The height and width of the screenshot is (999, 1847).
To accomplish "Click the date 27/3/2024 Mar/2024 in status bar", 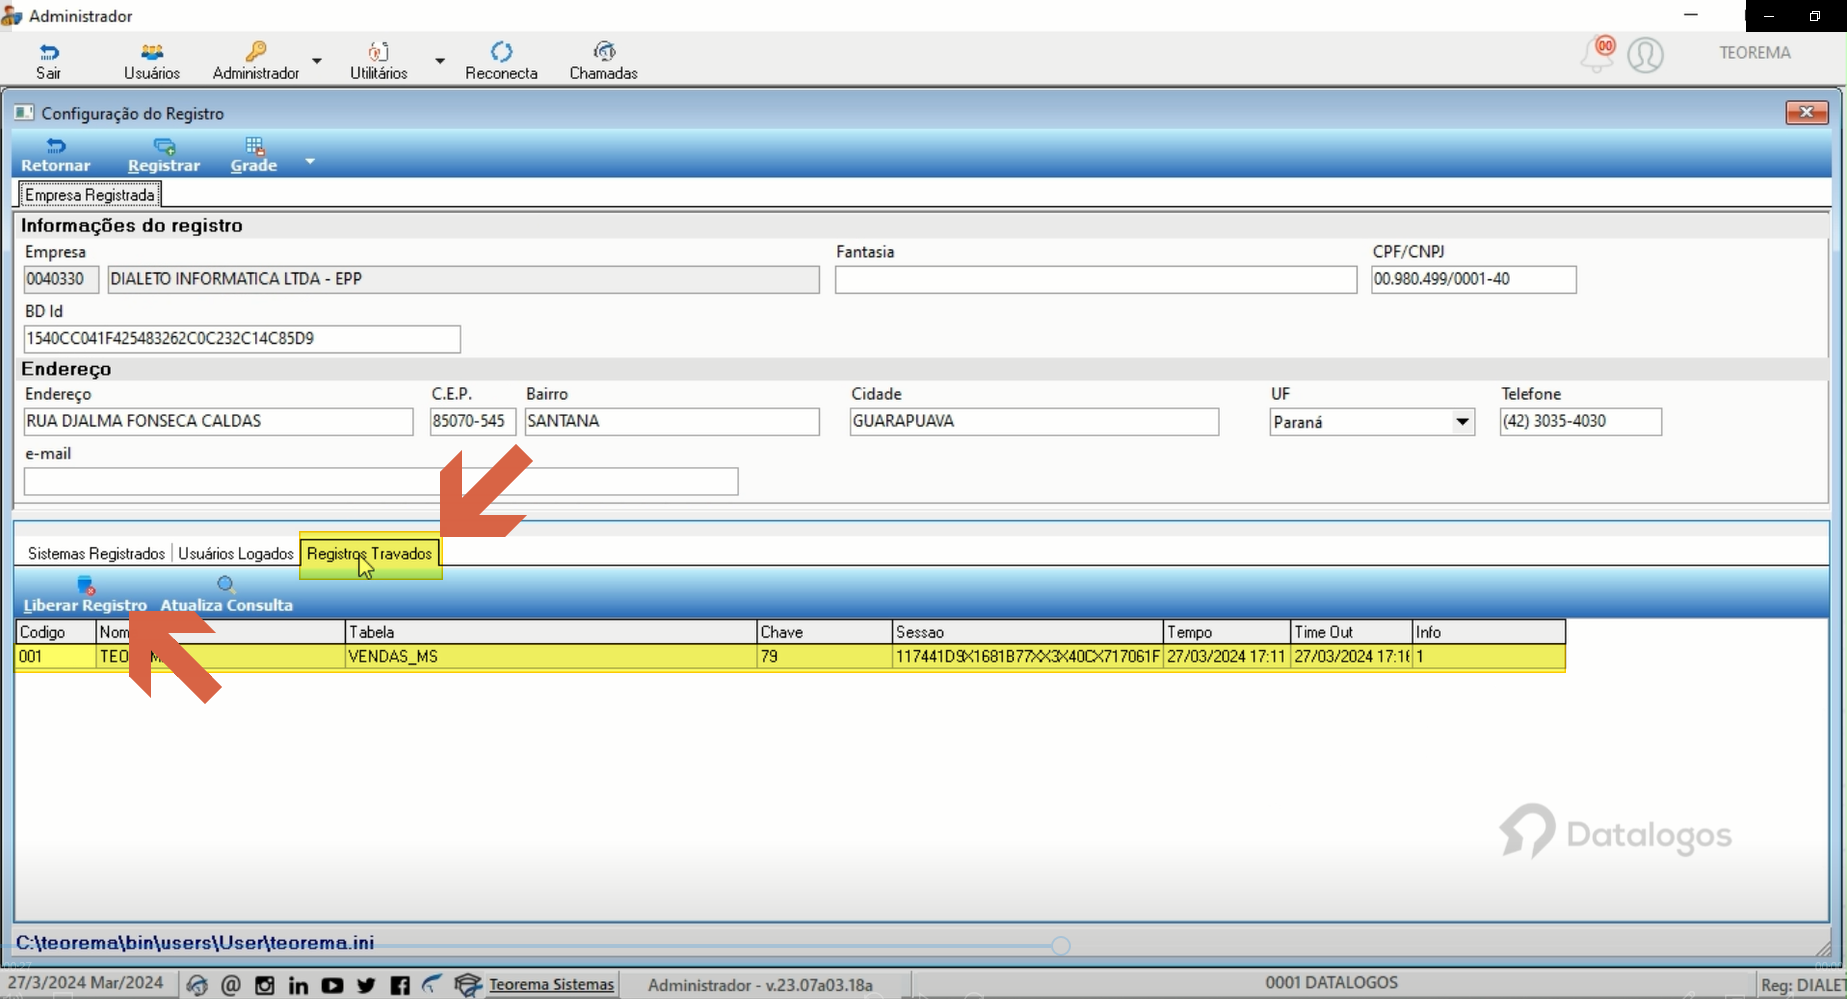I will [x=86, y=983].
